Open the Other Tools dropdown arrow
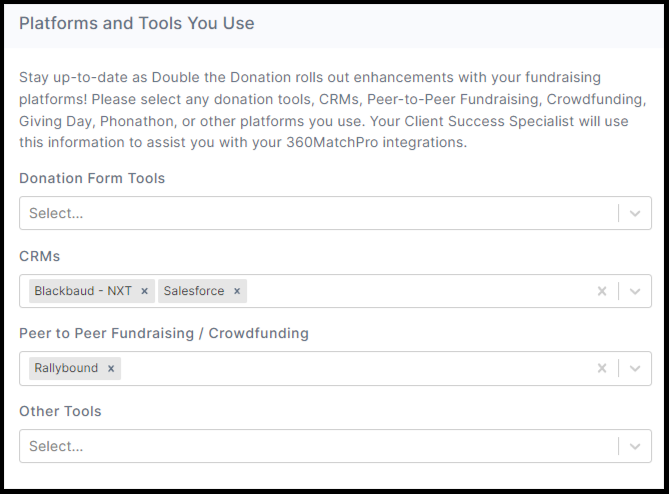This screenshot has width=669, height=494. [635, 446]
